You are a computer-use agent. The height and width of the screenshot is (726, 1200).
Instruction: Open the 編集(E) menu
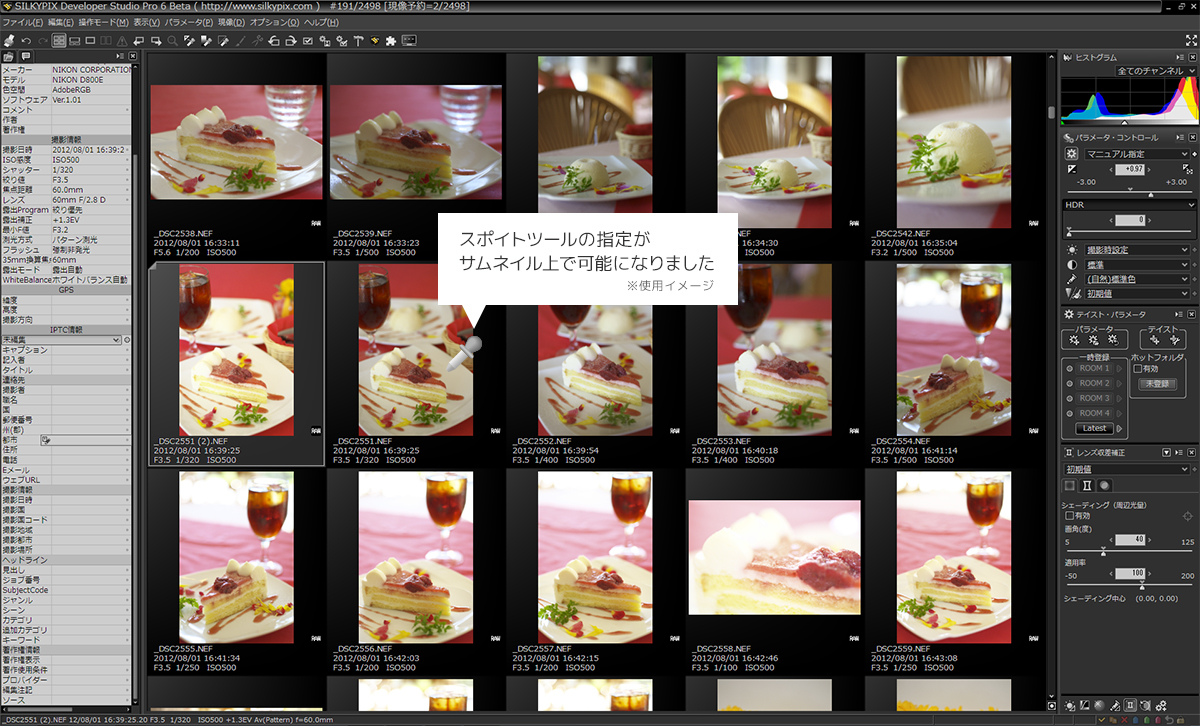coord(60,22)
